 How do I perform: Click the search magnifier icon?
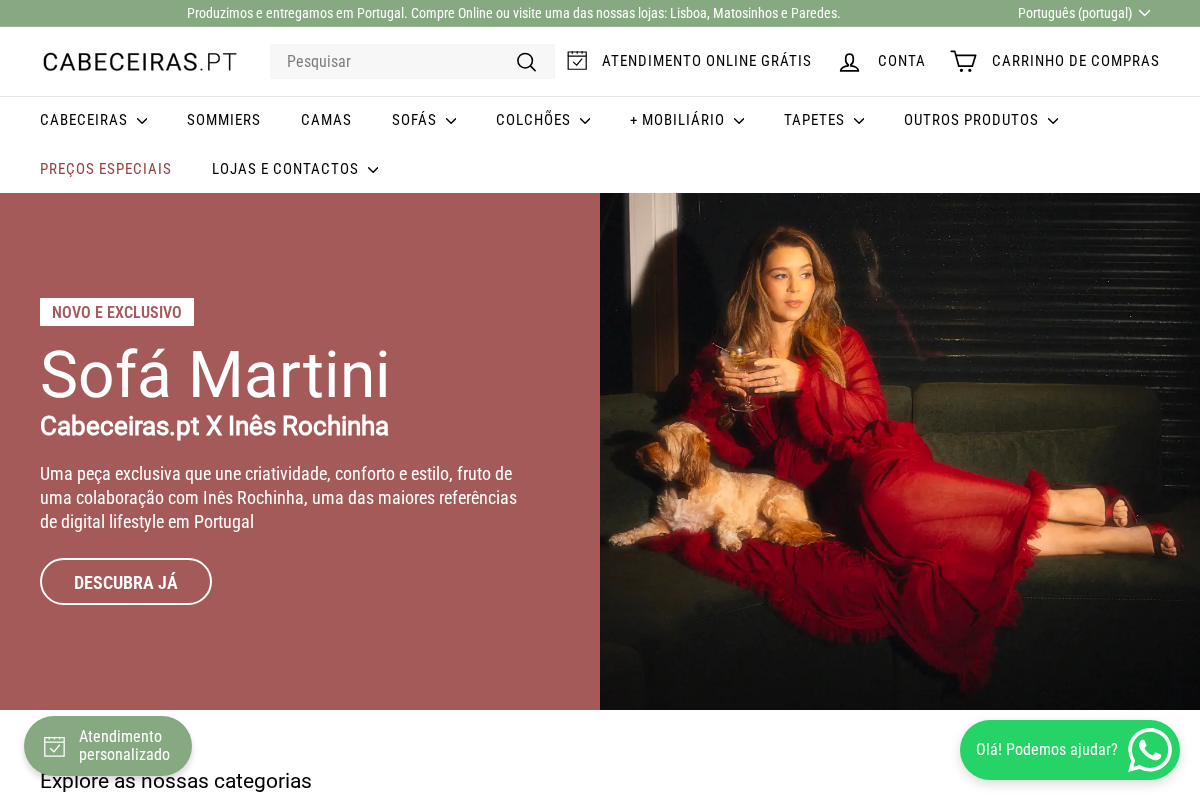click(x=526, y=62)
